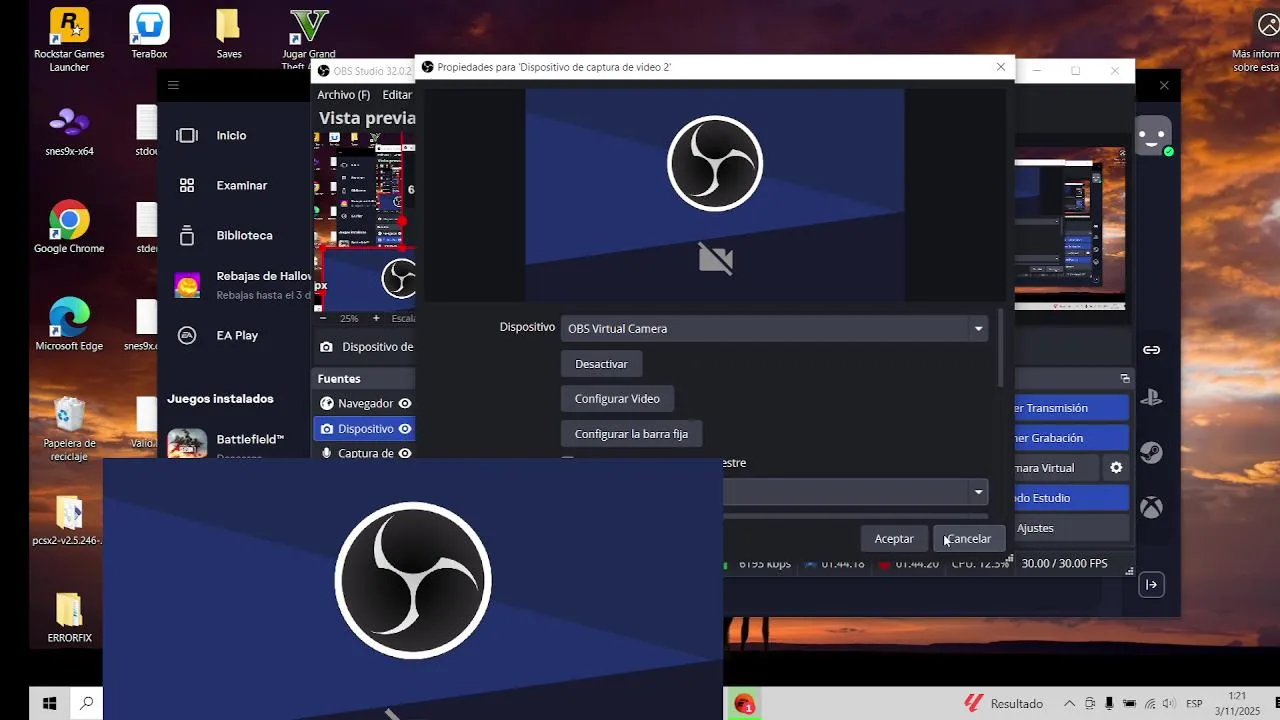Click the Modo Estudio button in OBS
Screen dimensions: 1280x720
(x=1071, y=497)
